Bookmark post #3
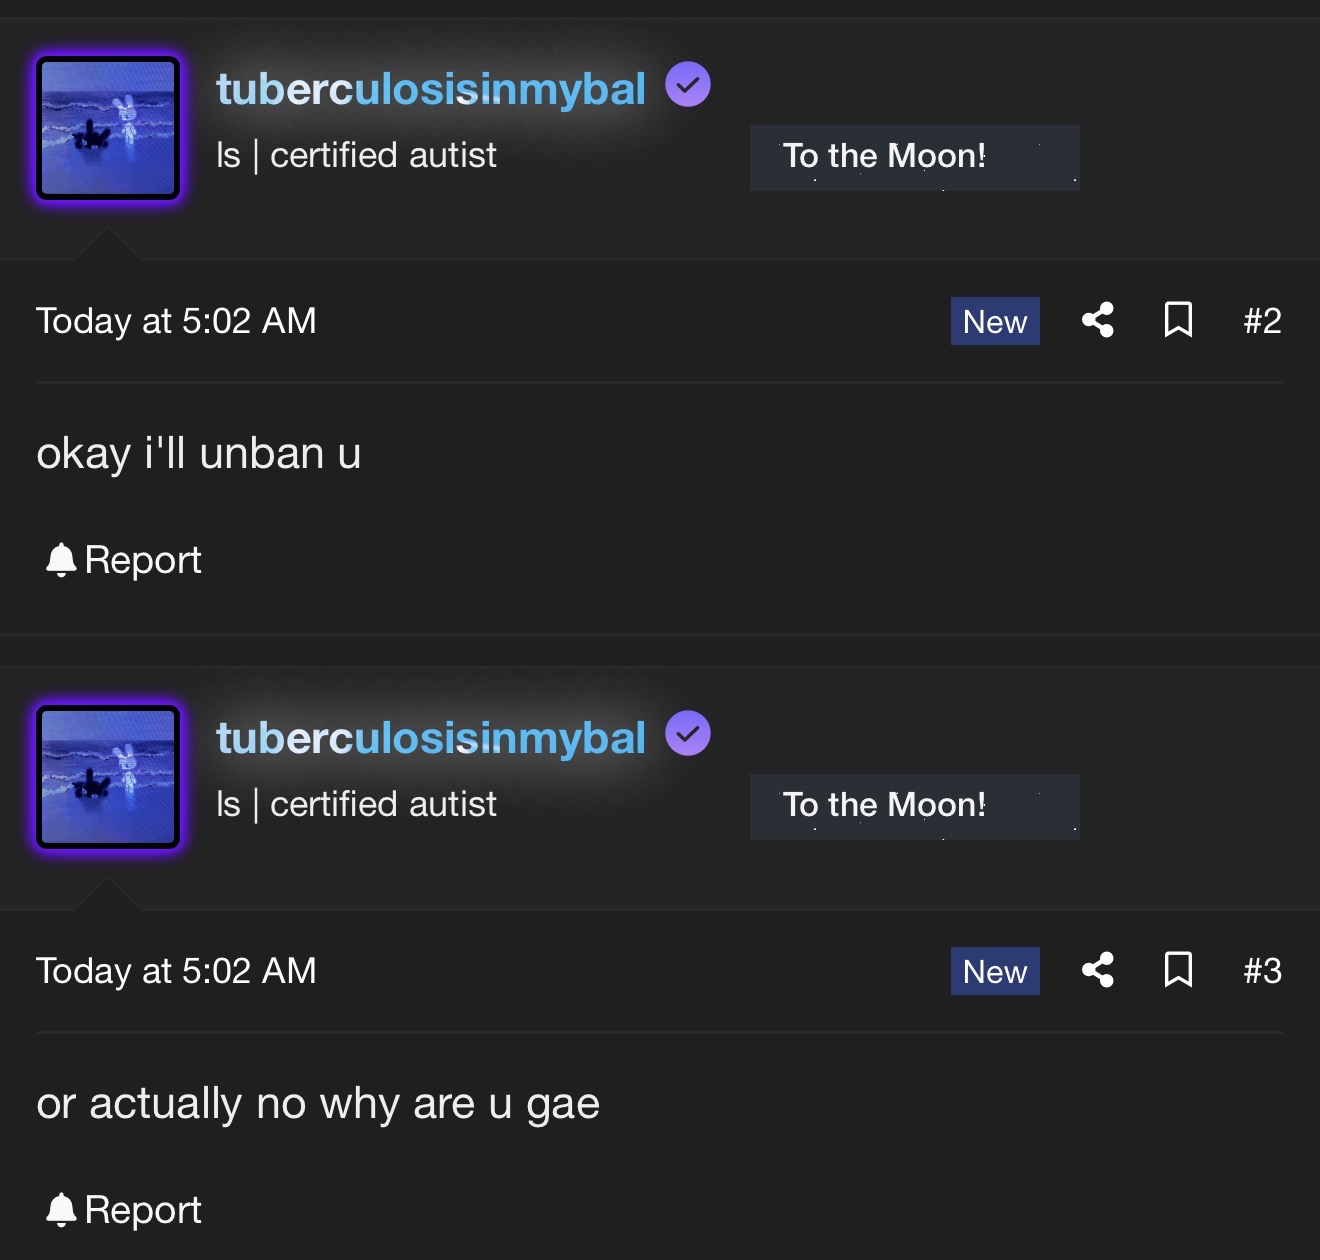This screenshot has width=1320, height=1260. 1179,970
